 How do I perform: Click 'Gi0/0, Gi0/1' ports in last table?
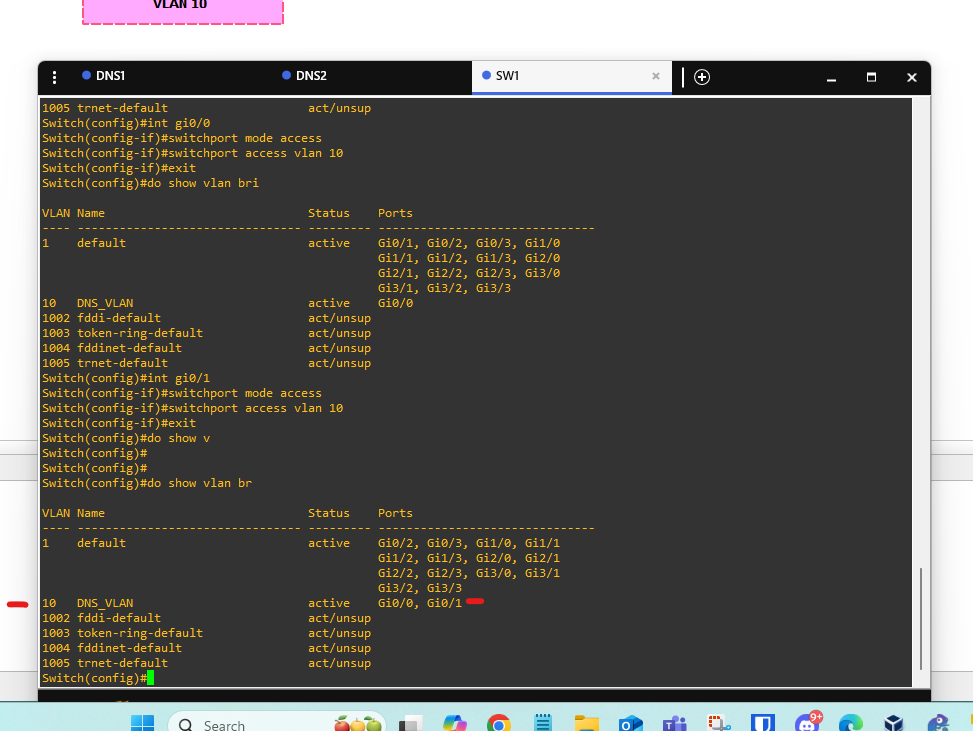(x=420, y=603)
